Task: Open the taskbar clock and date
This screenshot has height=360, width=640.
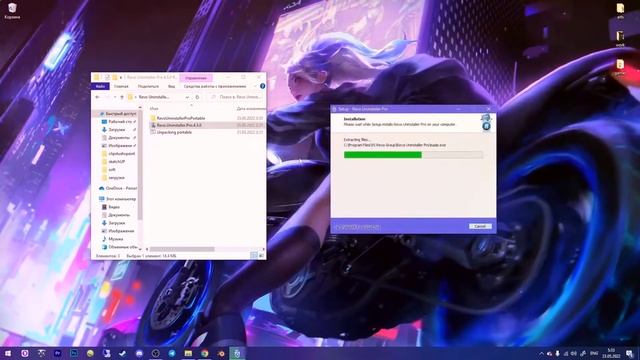Action: (611, 353)
